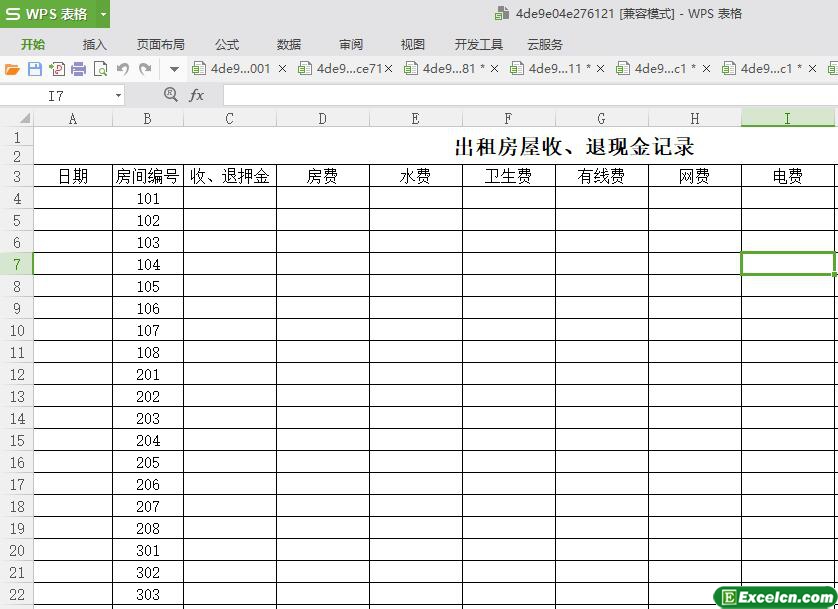Expand the cell name box dropdown
Screen dimensions: 838x609
118,96
